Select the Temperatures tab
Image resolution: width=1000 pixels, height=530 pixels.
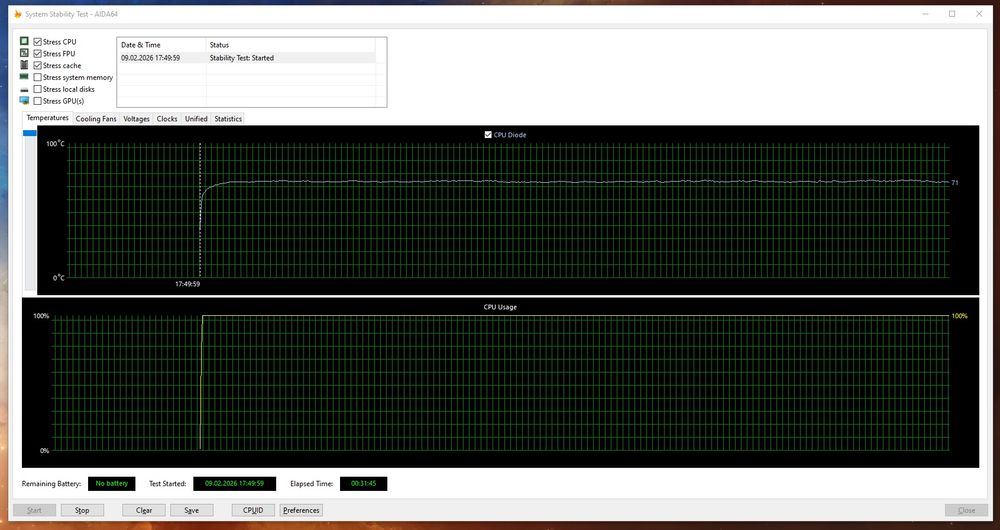[x=47, y=118]
